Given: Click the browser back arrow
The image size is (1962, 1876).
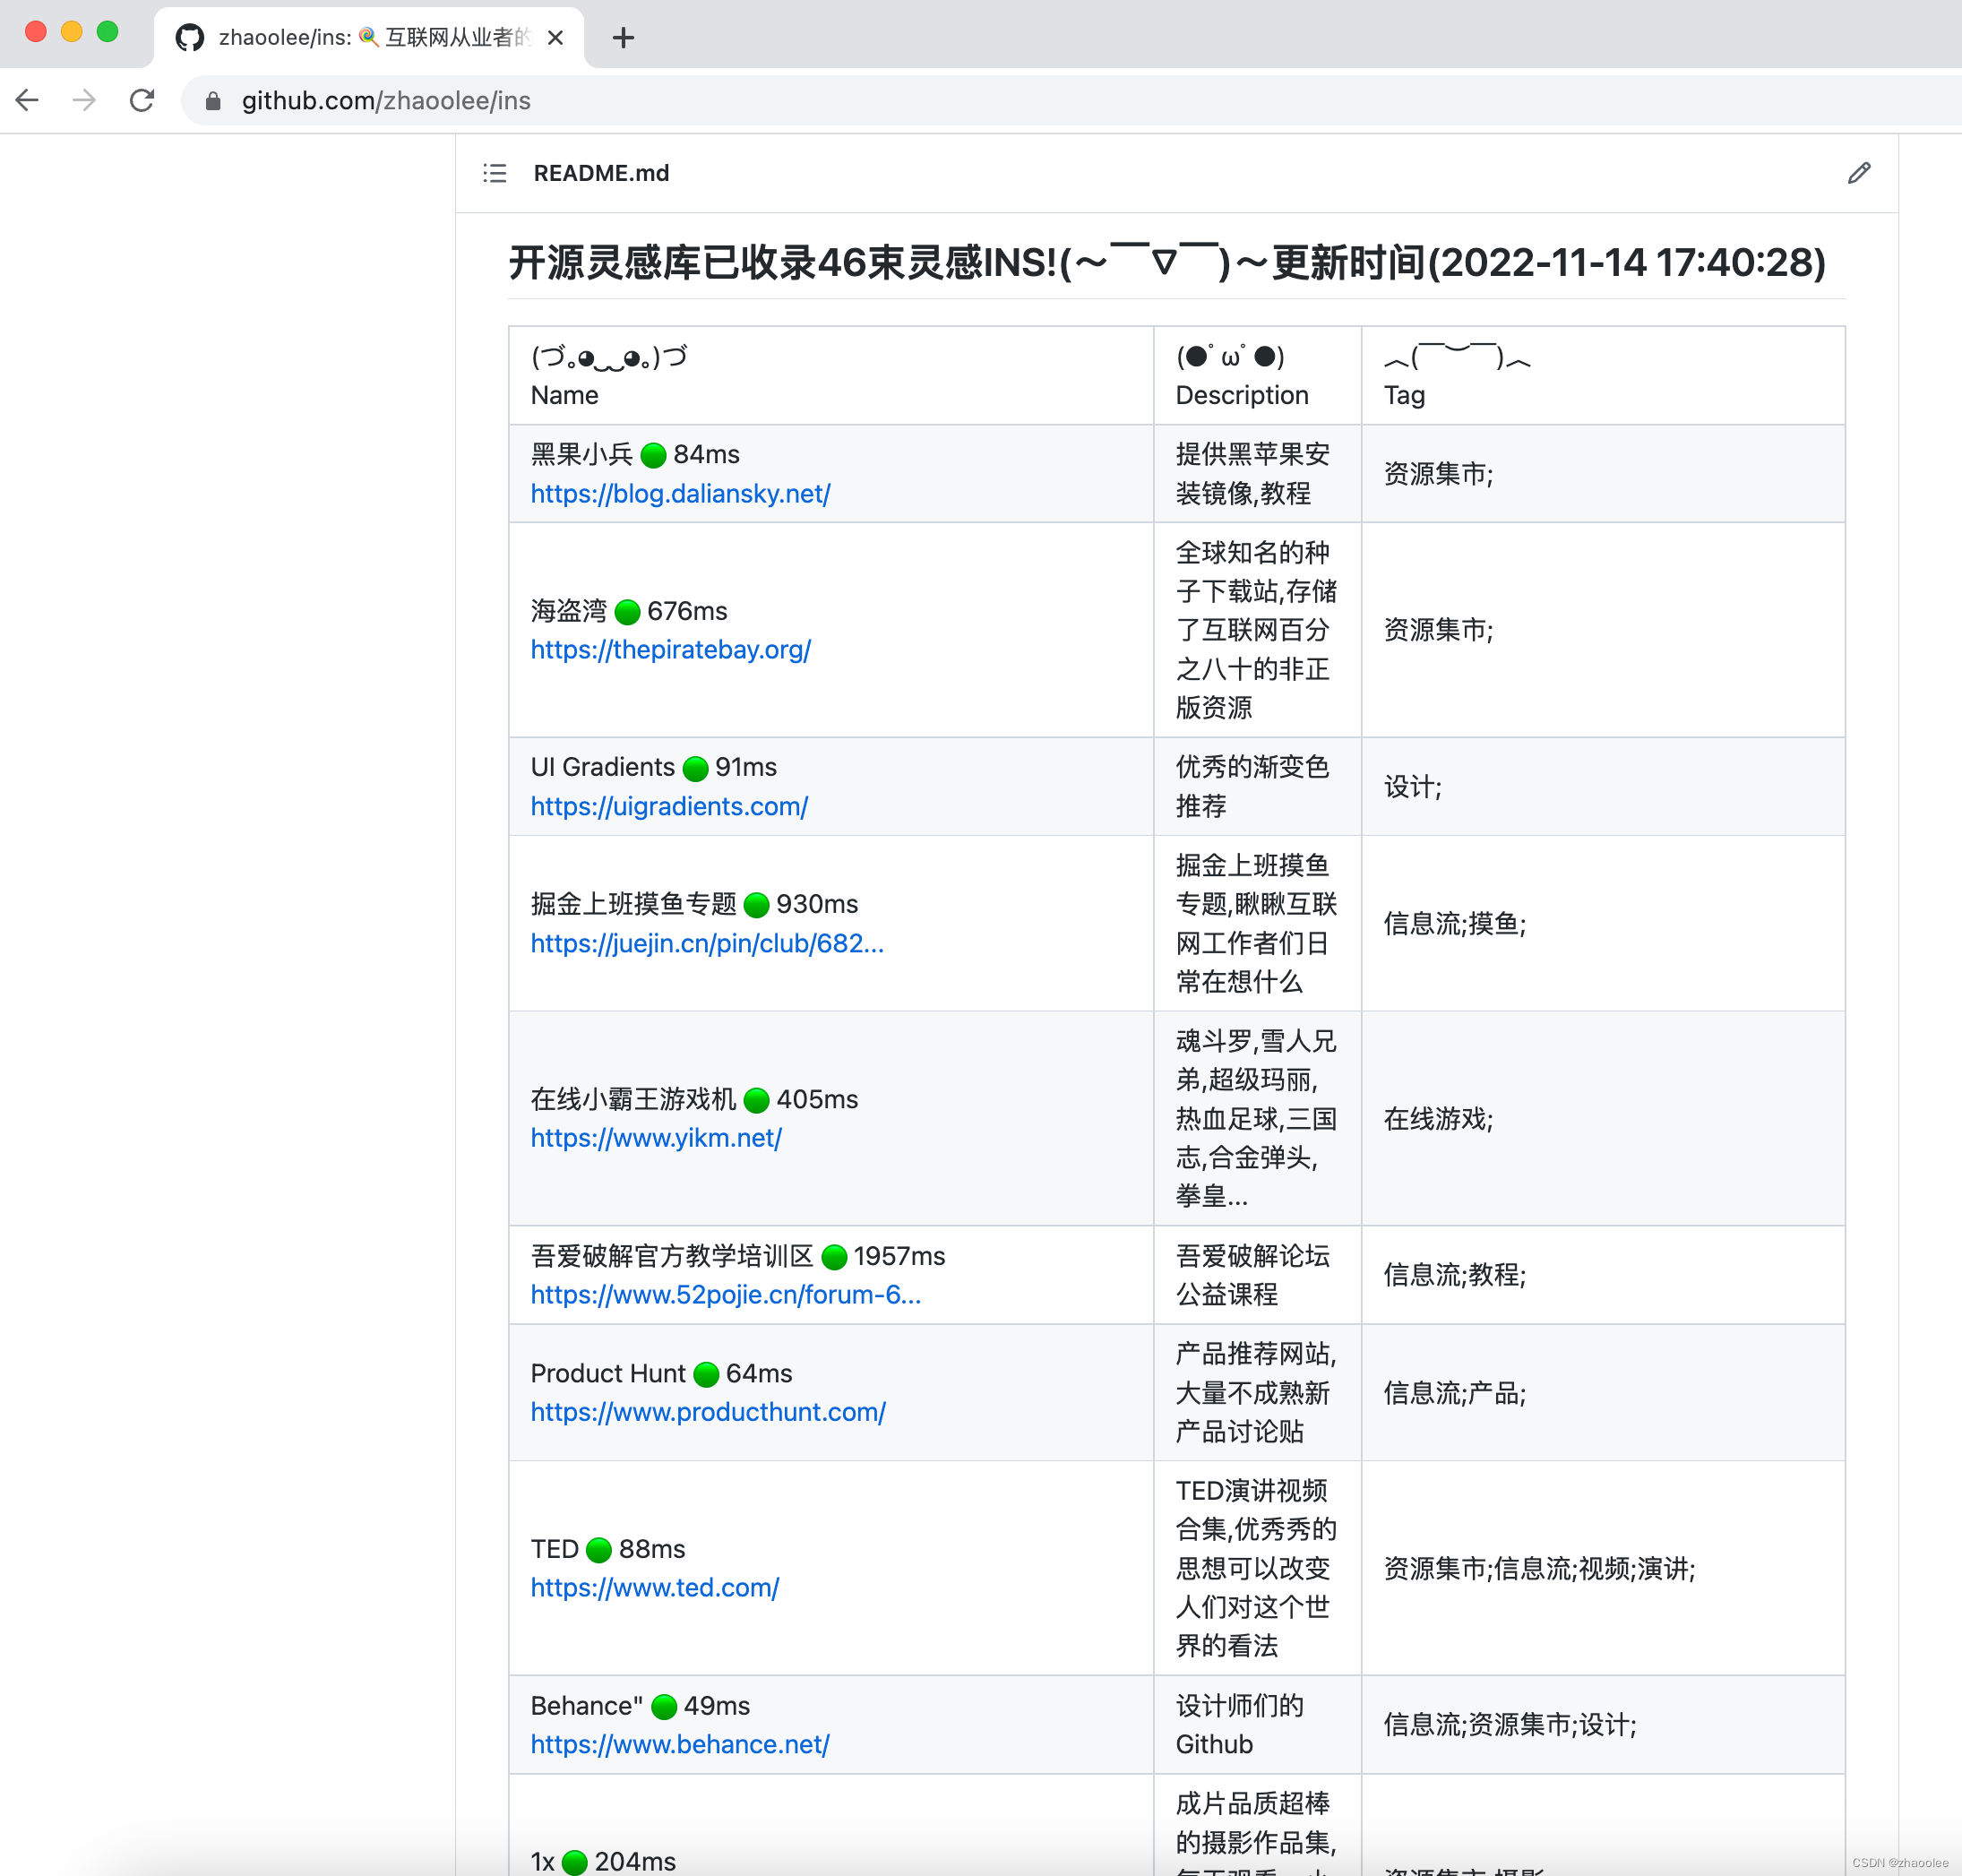Looking at the screenshot, I should coord(28,100).
